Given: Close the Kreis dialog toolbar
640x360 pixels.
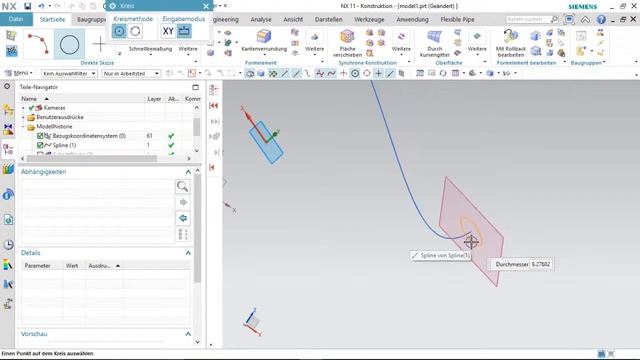Looking at the screenshot, I should click(206, 6).
